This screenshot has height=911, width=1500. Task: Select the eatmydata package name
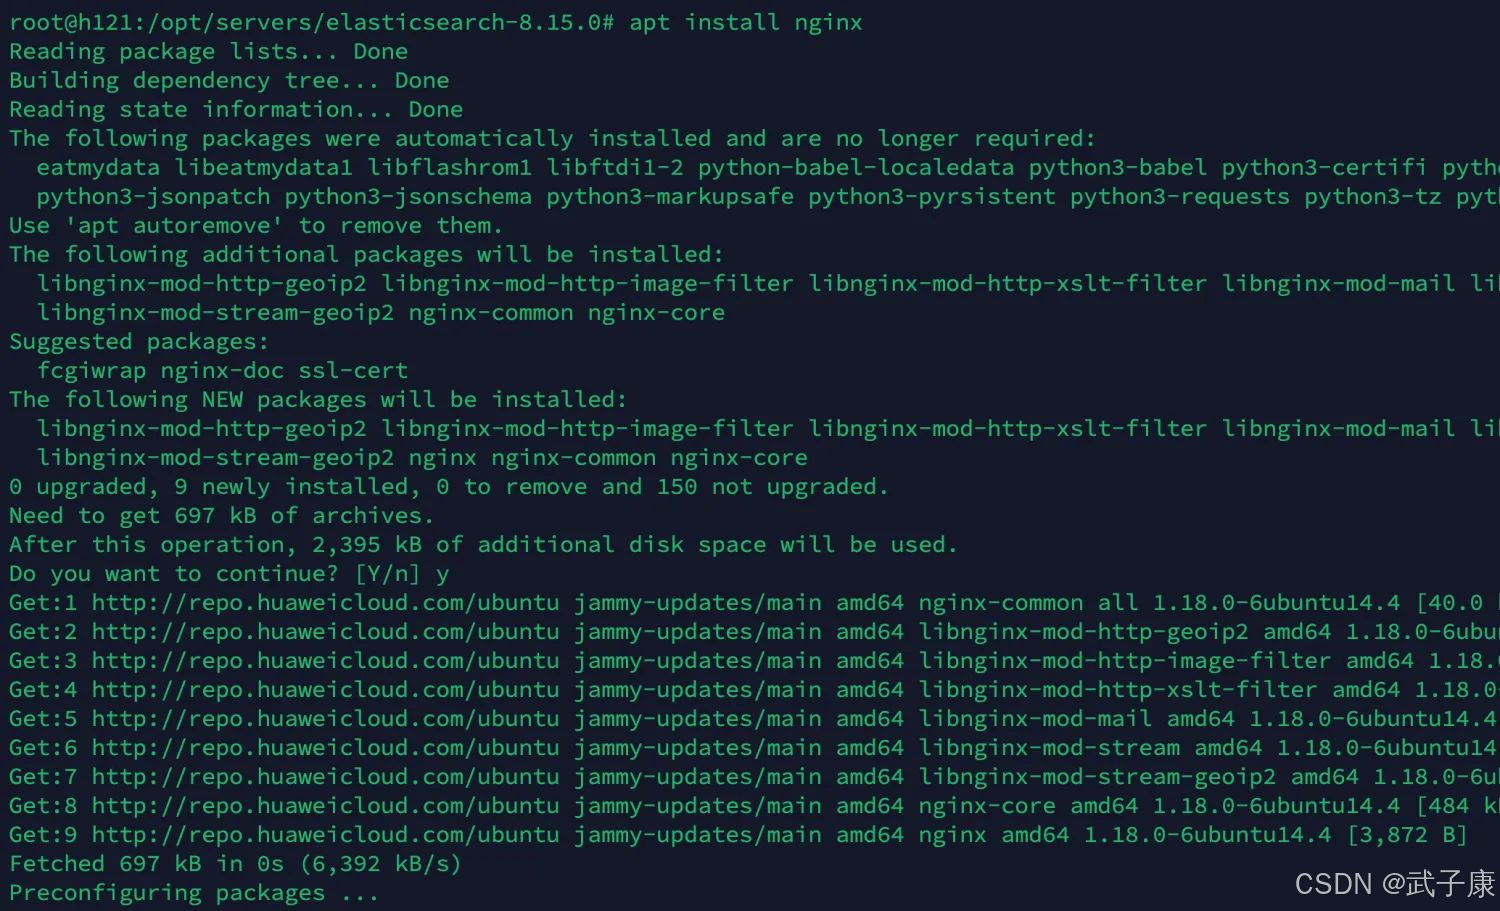(98, 167)
